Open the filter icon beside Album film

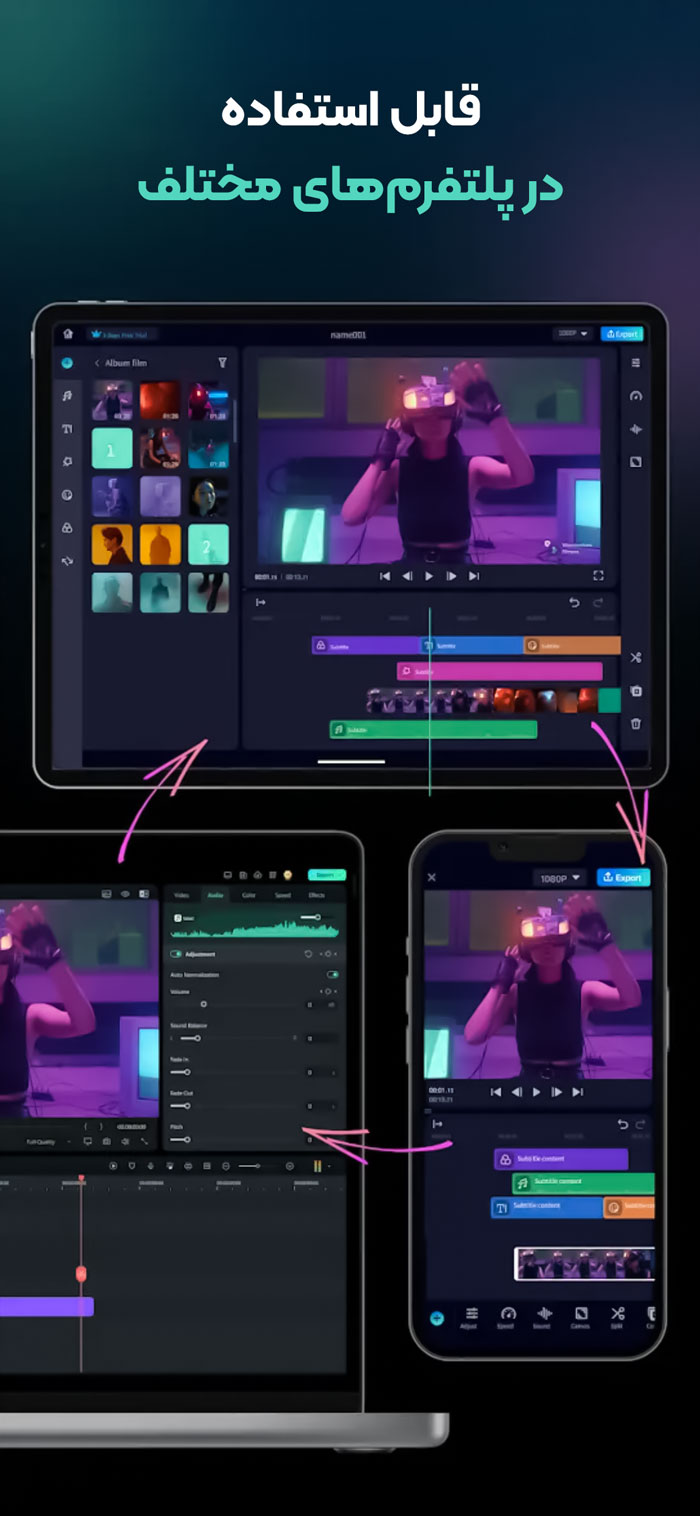click(222, 363)
